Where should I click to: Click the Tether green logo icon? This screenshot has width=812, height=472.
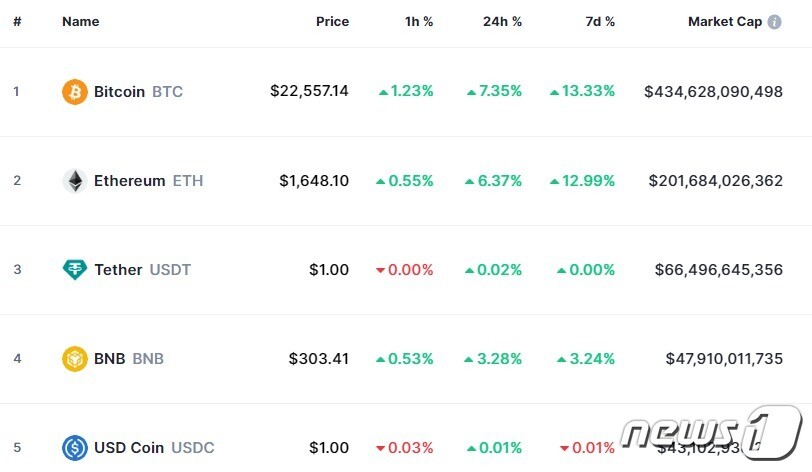pos(75,269)
